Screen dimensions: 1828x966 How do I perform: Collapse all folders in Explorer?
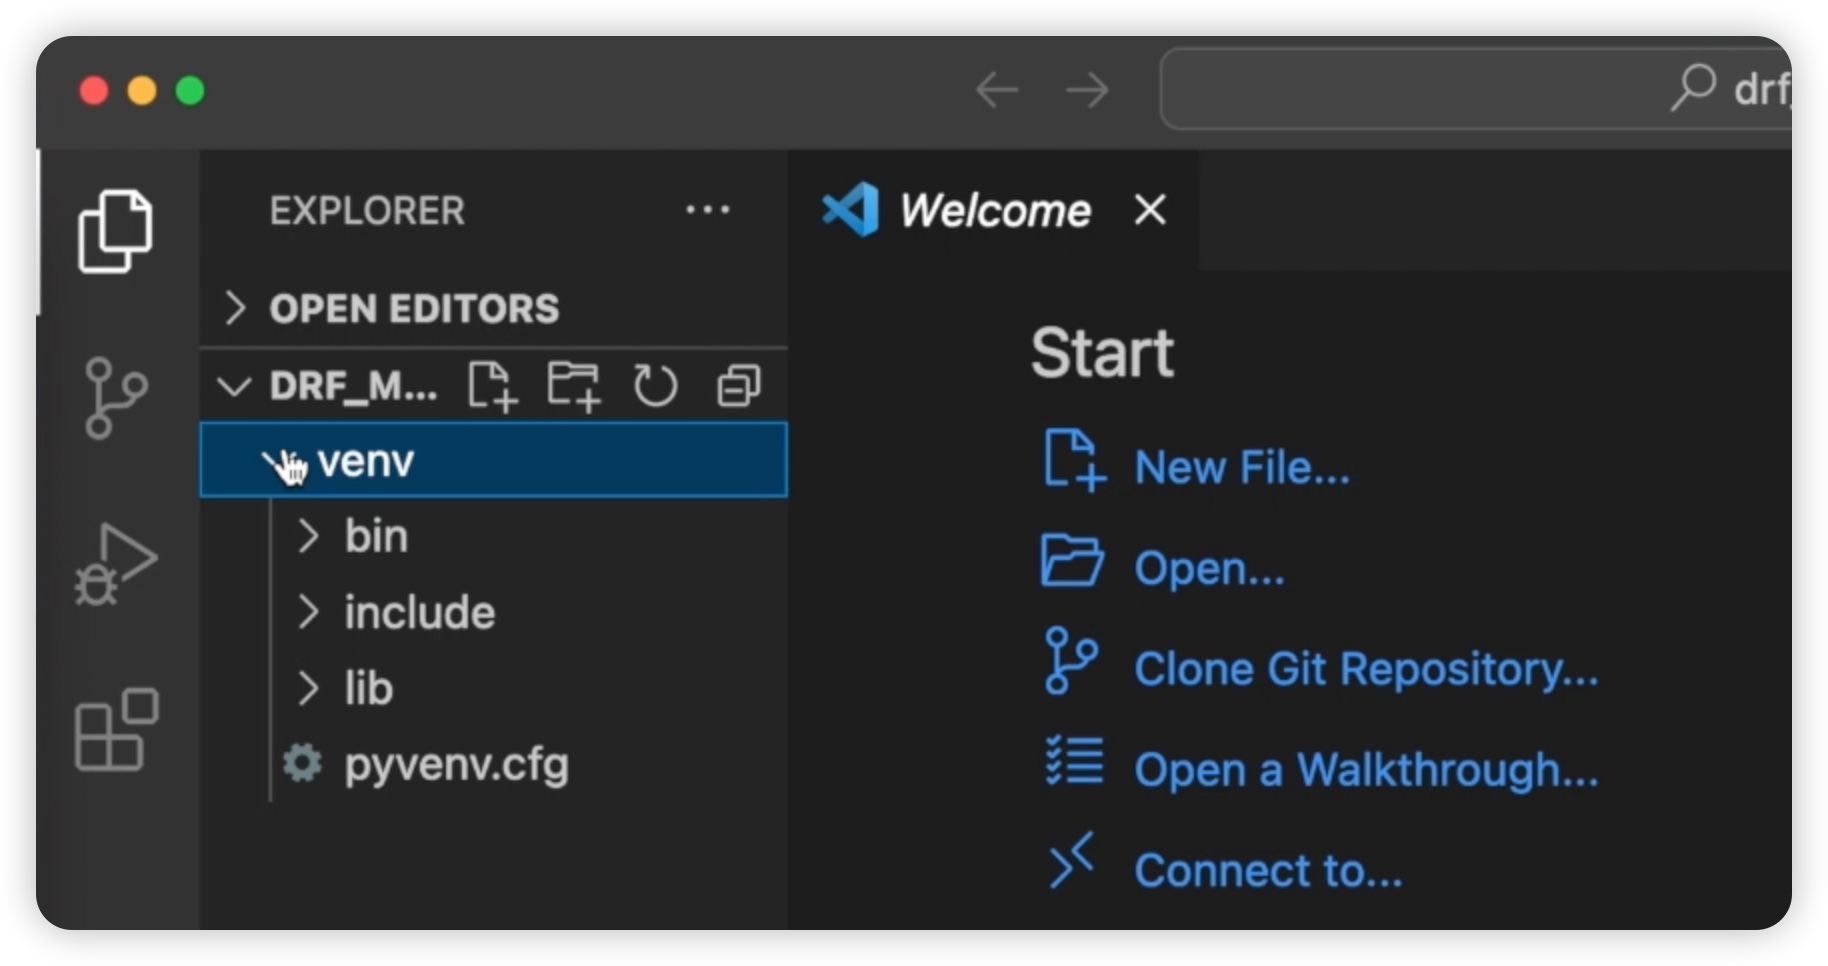coord(738,386)
